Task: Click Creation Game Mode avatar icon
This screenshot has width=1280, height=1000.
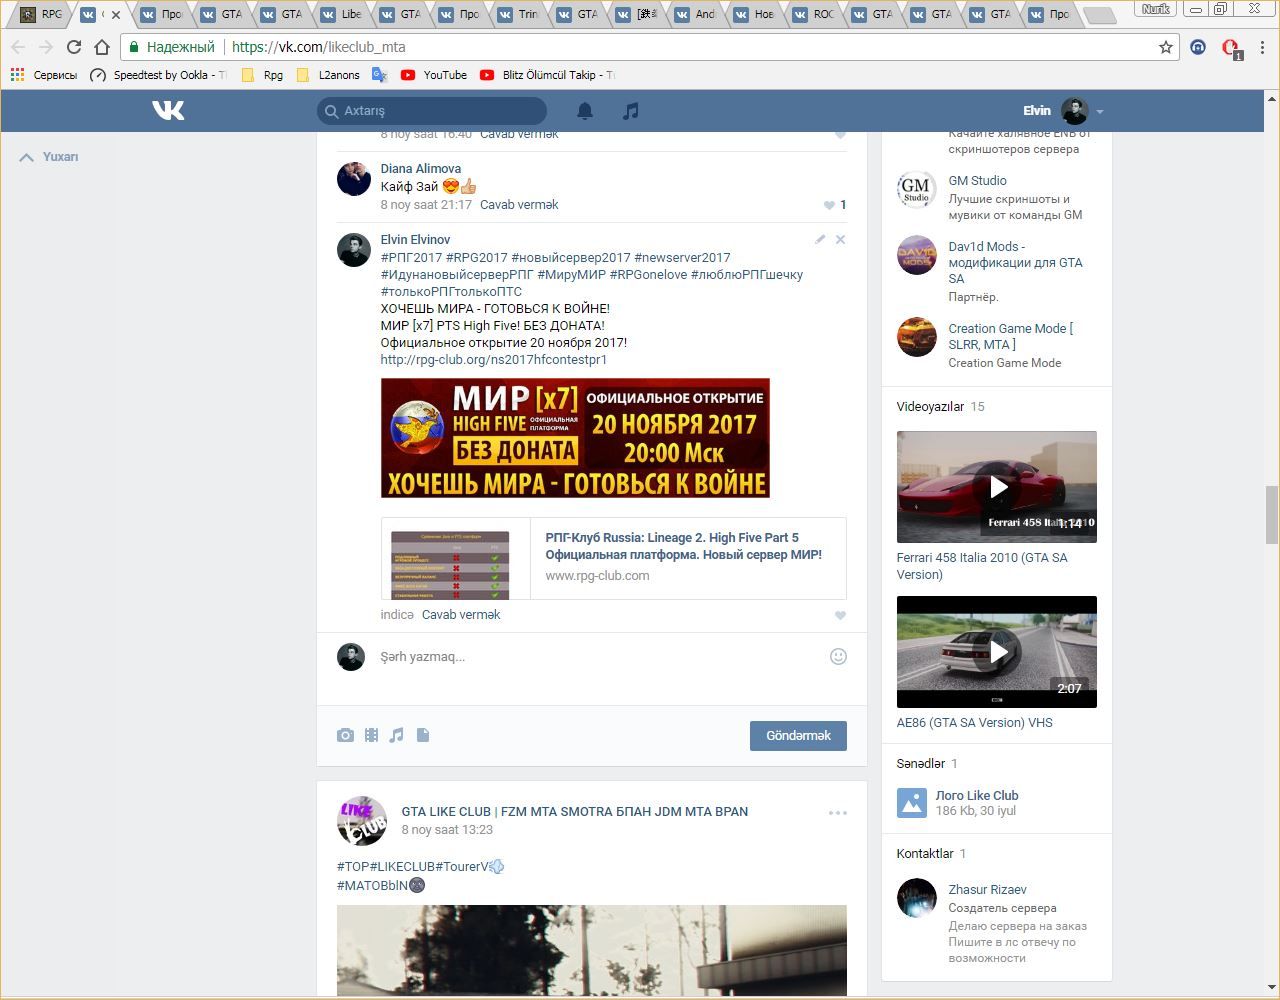Action: point(916,337)
